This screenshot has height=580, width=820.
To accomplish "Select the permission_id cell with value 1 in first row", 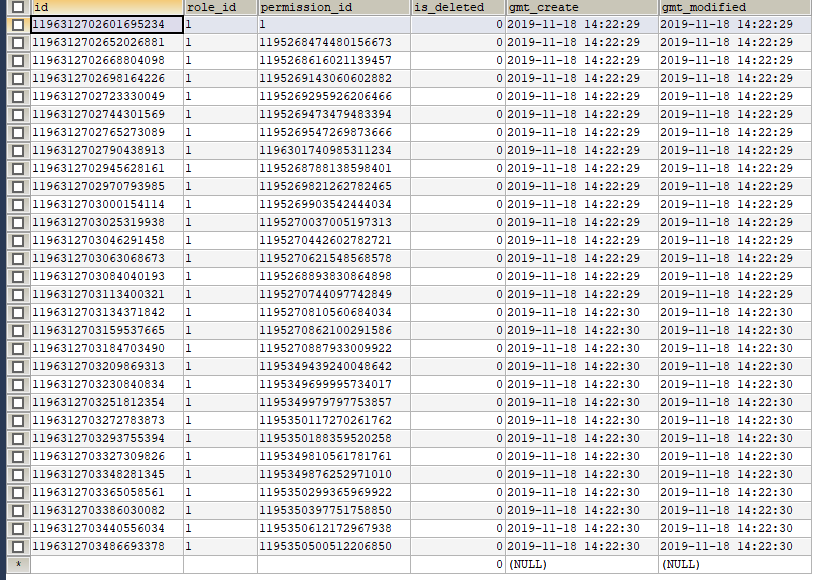I will [x=334, y=25].
